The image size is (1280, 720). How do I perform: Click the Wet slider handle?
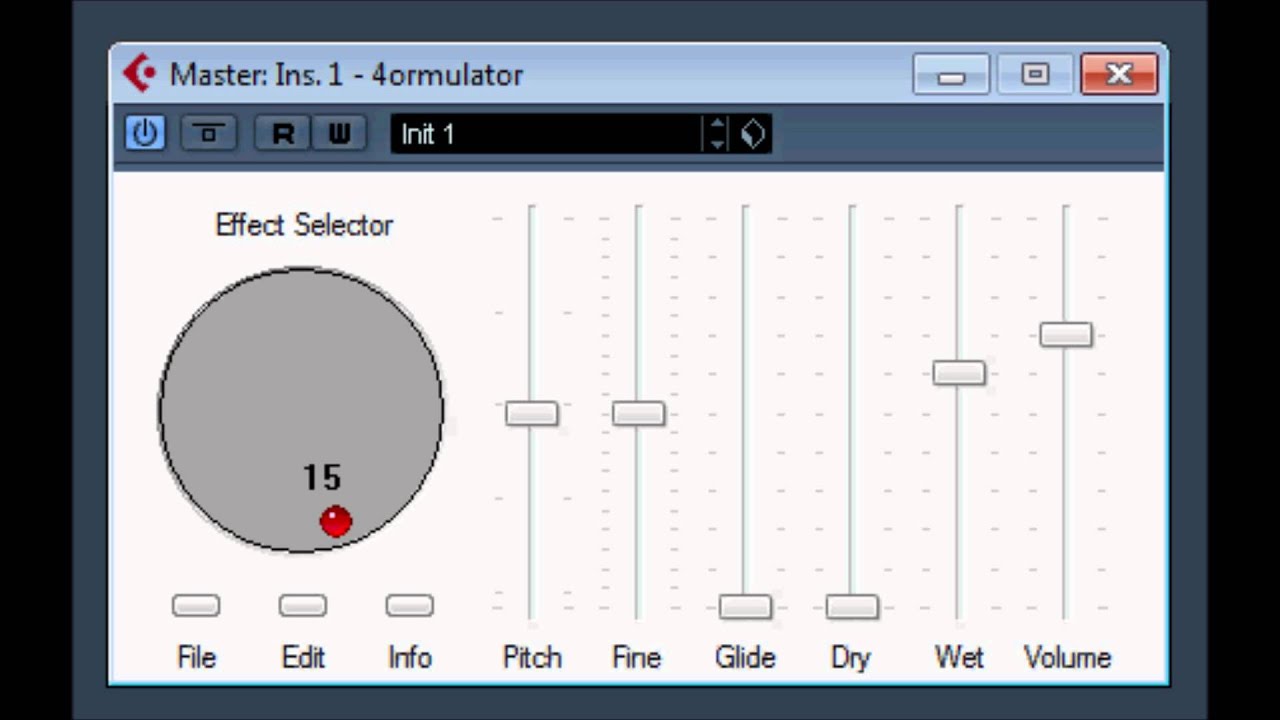pyautogui.click(x=959, y=372)
